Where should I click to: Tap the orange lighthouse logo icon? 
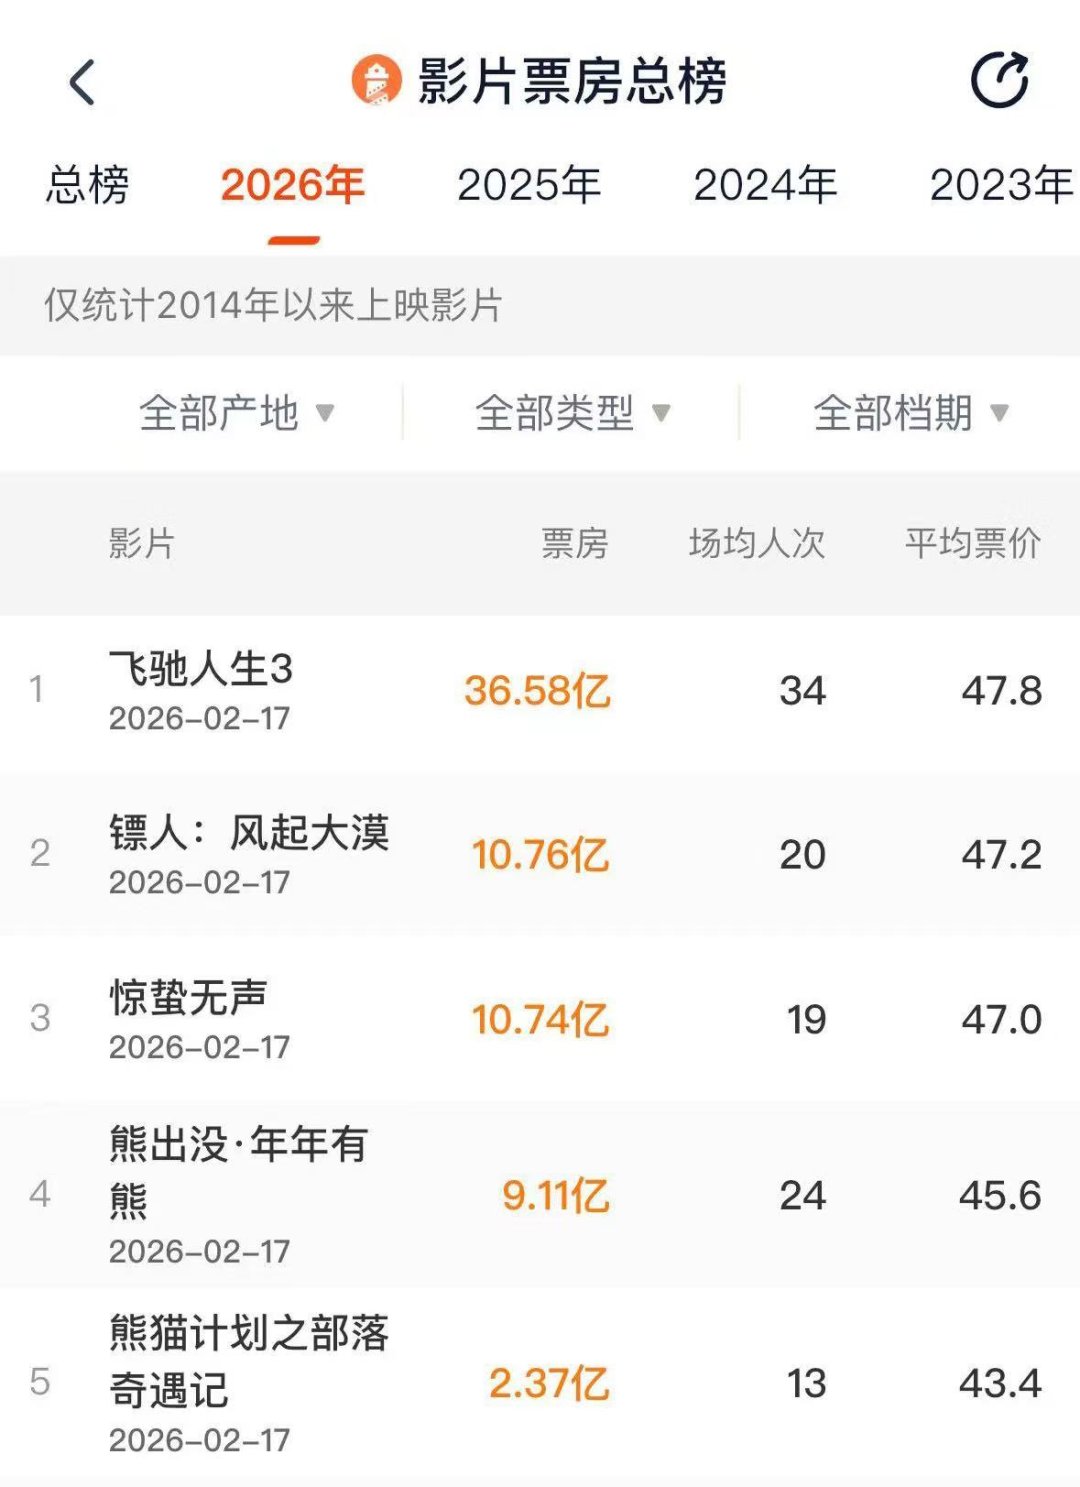tap(376, 81)
